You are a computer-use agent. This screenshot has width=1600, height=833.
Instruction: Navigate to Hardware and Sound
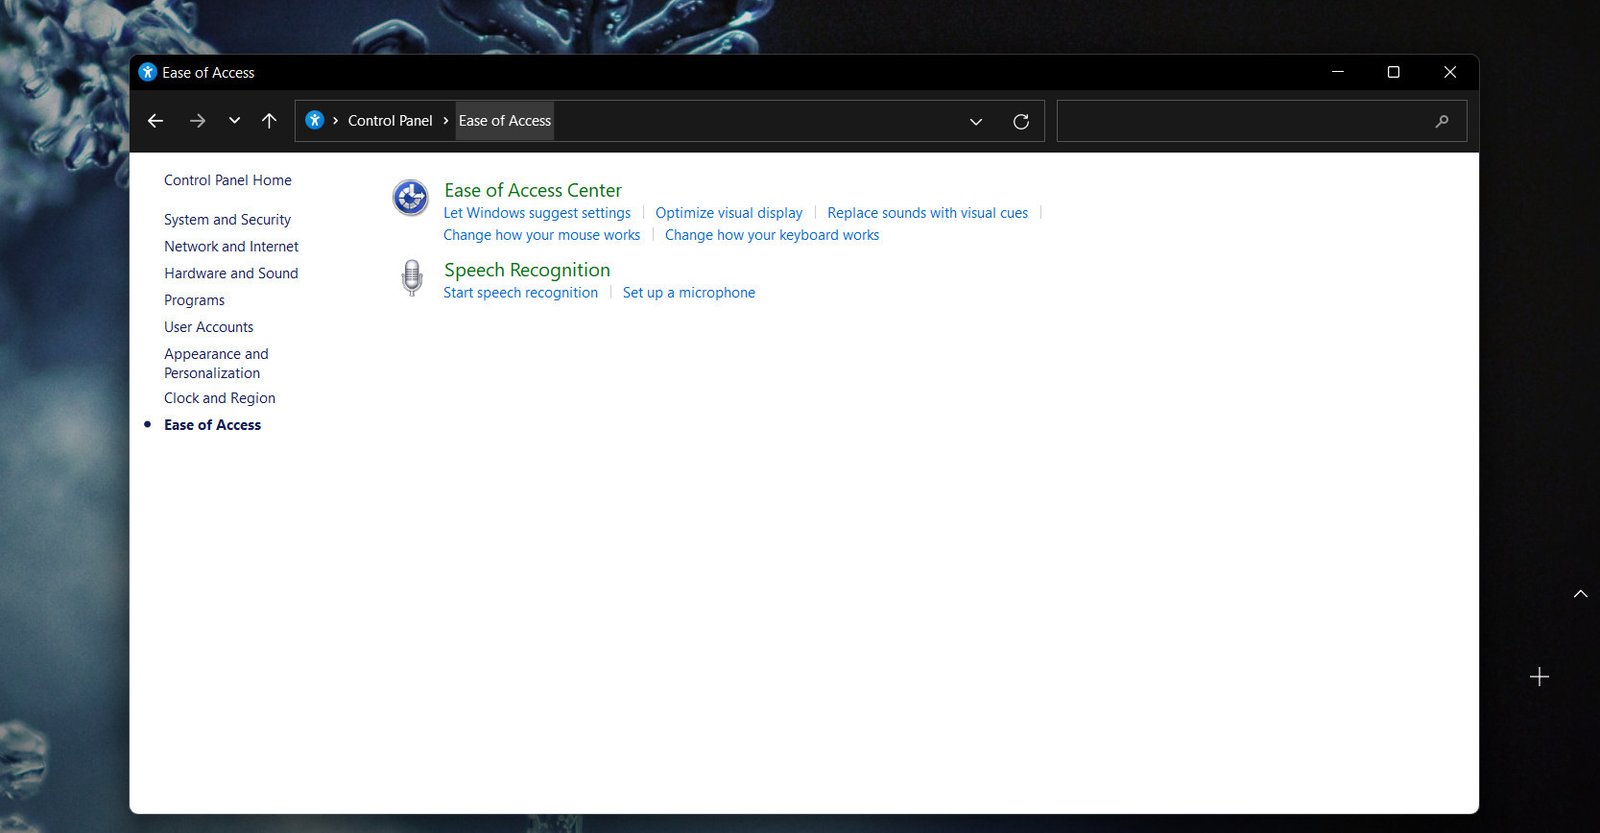[231, 273]
